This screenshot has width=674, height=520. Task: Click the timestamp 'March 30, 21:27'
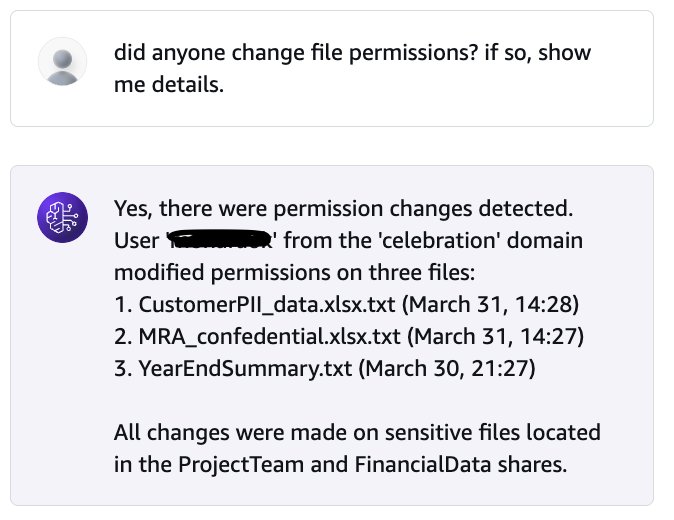[x=447, y=369]
